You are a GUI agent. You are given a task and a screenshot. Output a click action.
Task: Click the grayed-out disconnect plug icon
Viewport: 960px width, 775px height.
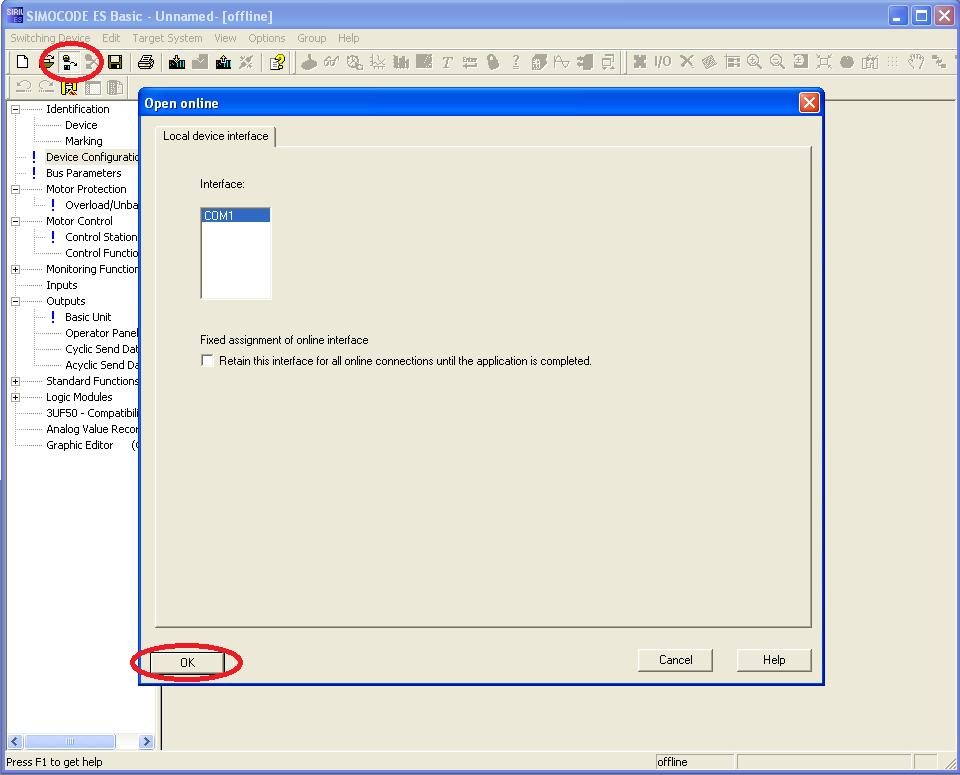pyautogui.click(x=246, y=62)
